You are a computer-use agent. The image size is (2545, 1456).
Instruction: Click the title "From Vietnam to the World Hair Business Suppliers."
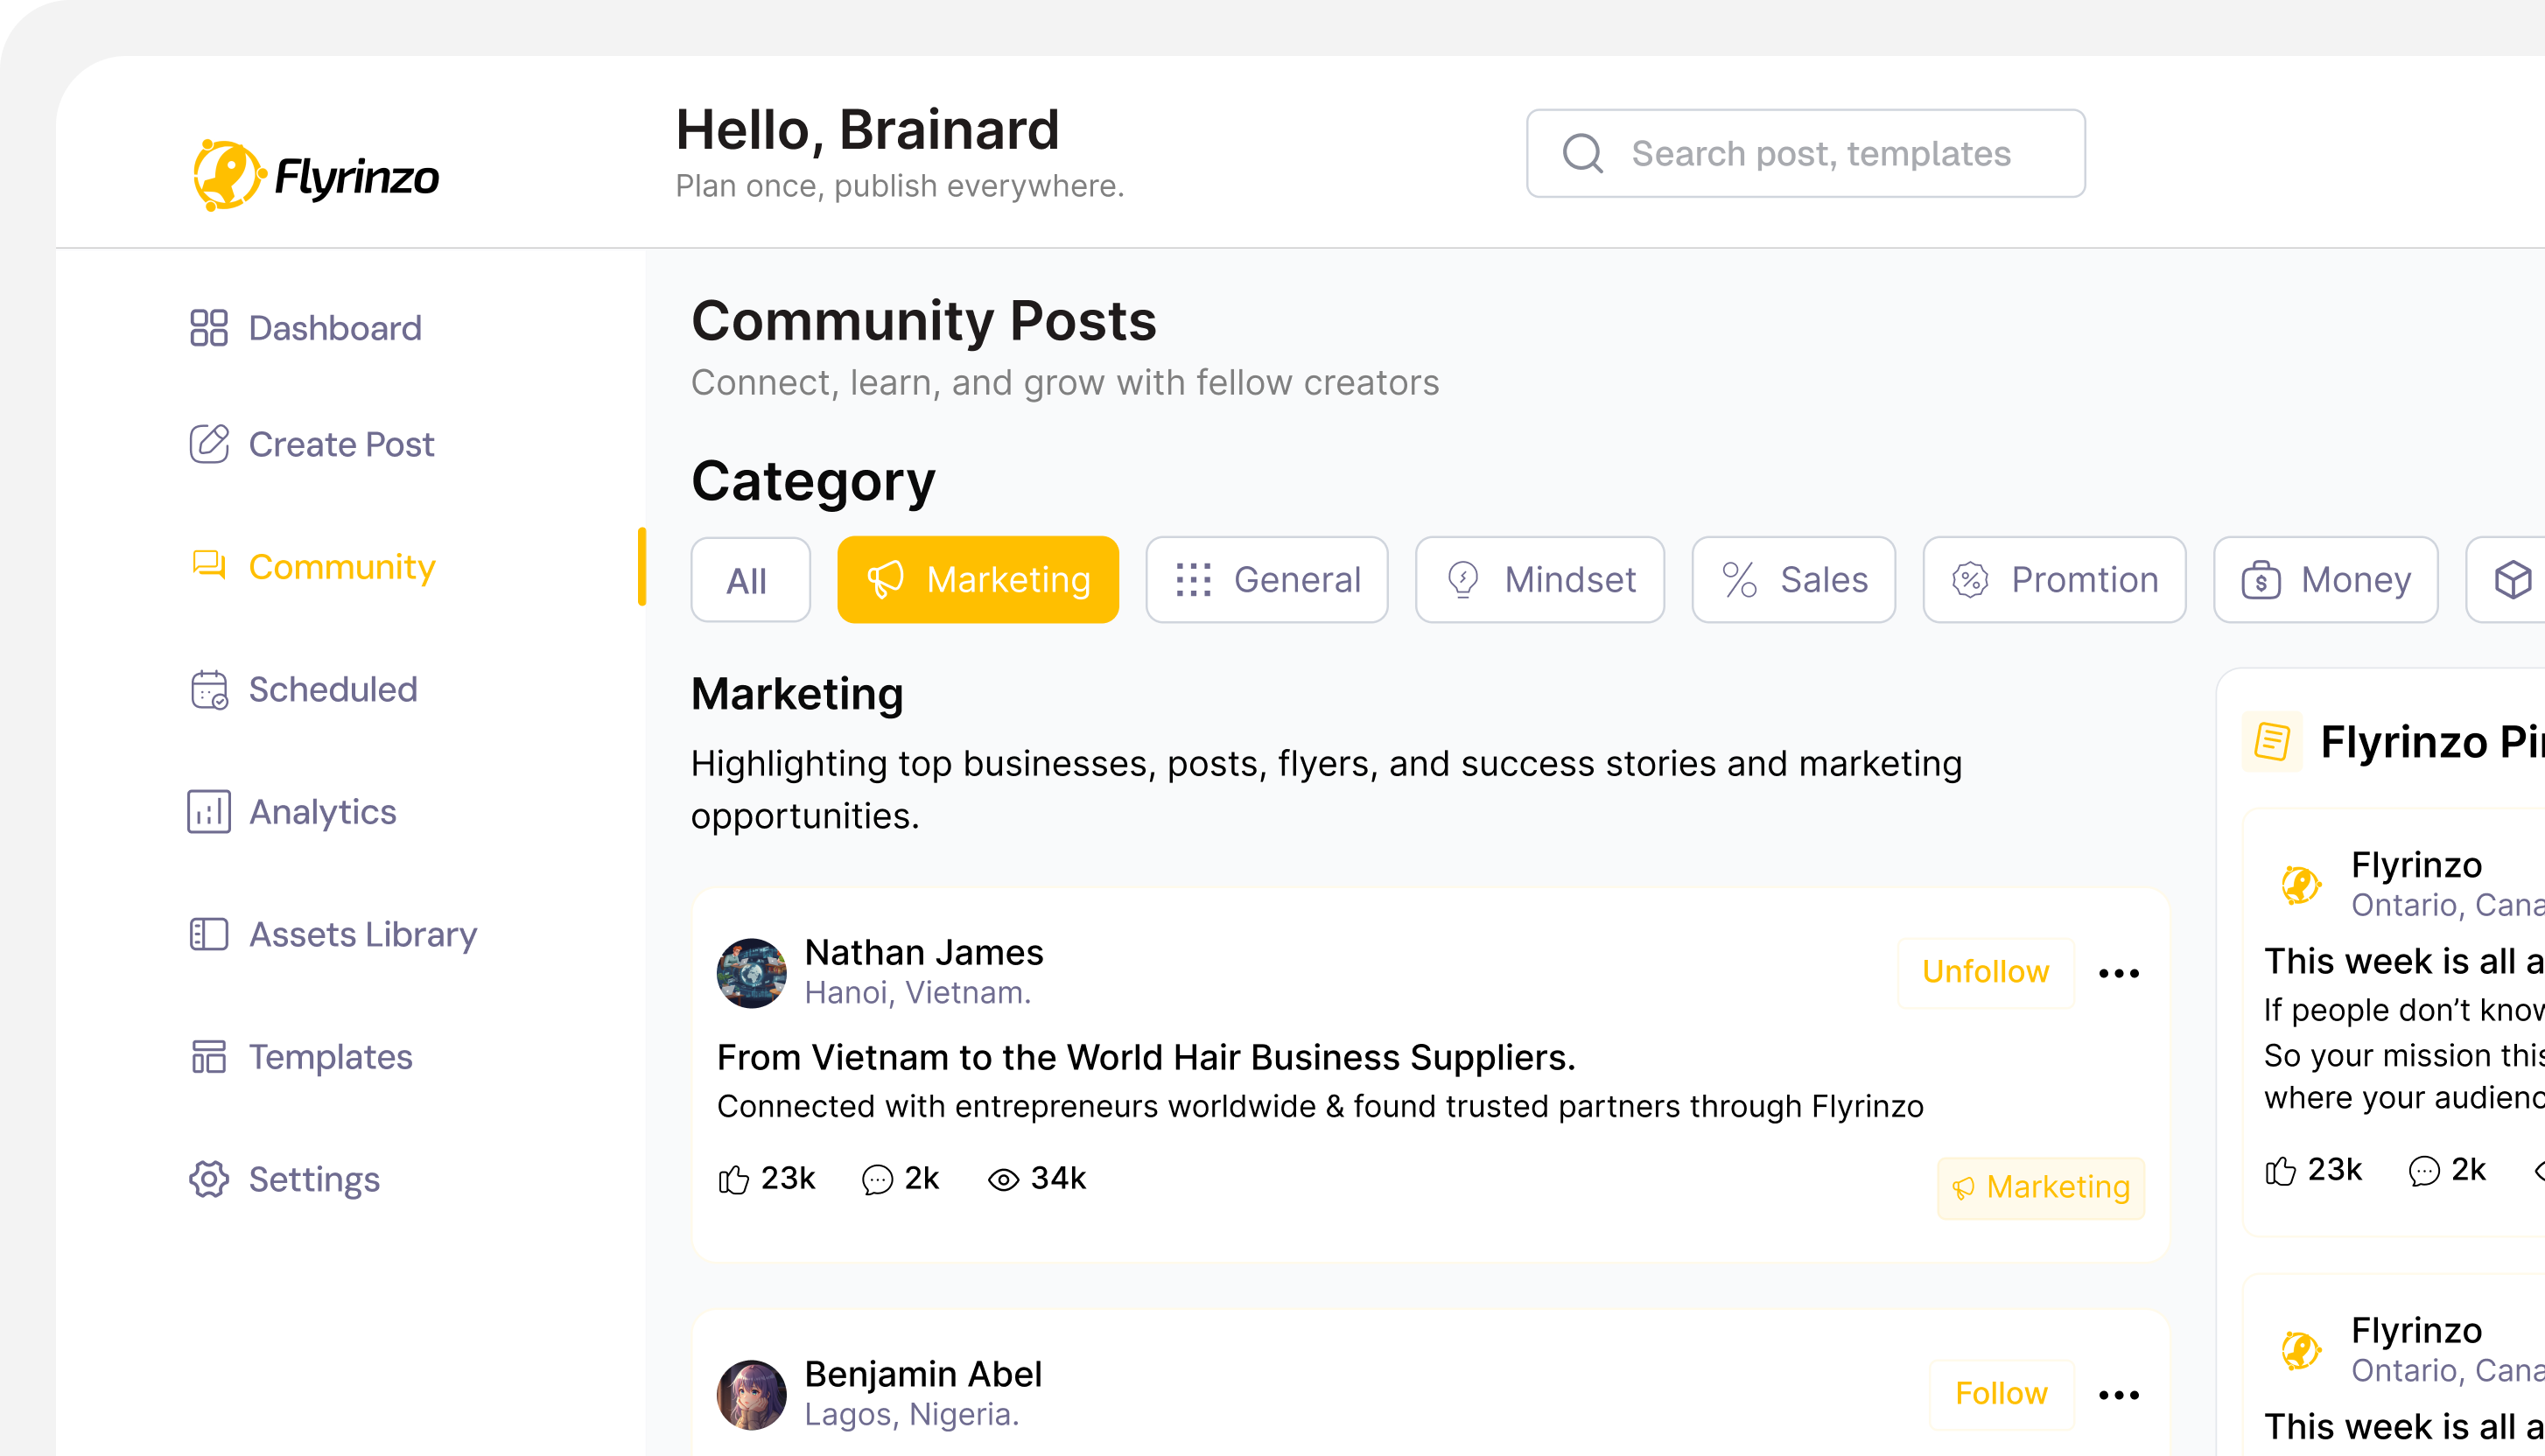pyautogui.click(x=1146, y=1057)
